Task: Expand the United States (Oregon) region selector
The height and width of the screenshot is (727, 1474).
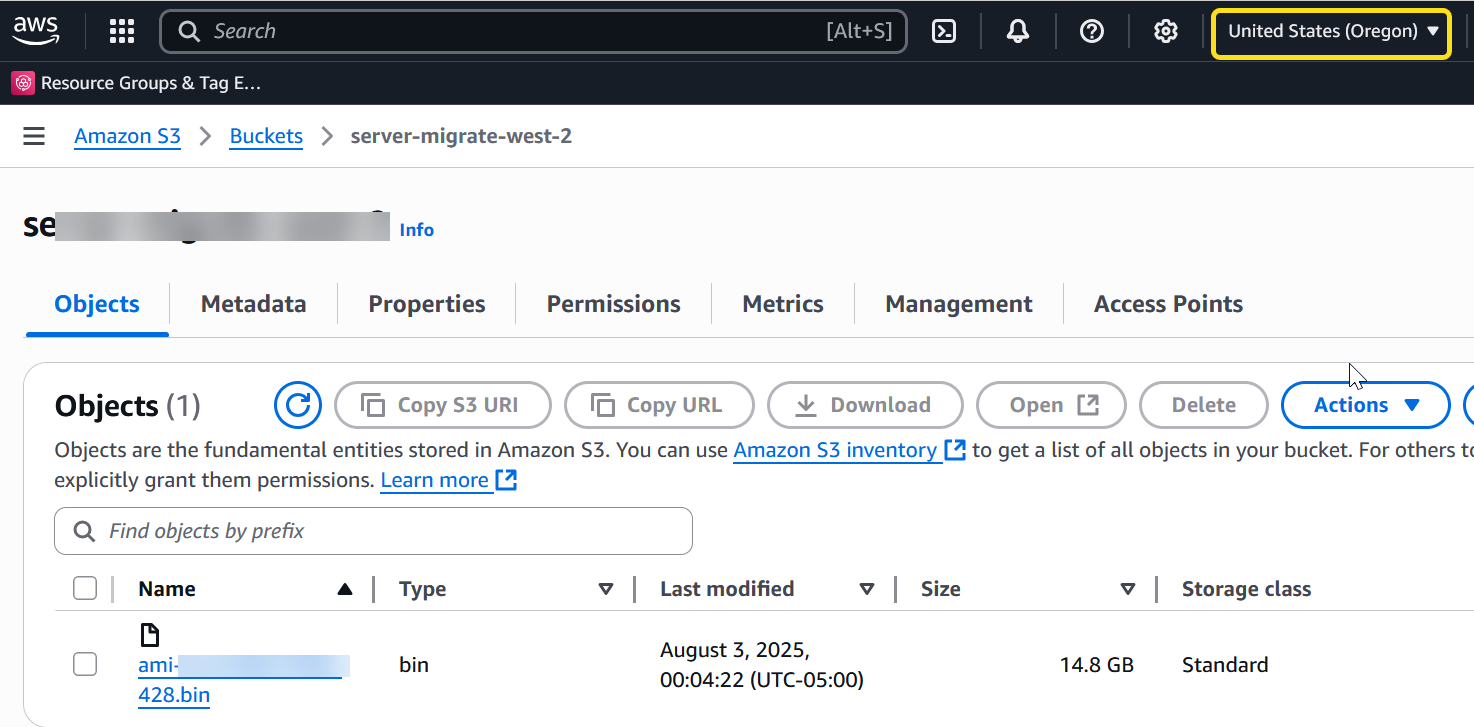Action: click(x=1331, y=31)
